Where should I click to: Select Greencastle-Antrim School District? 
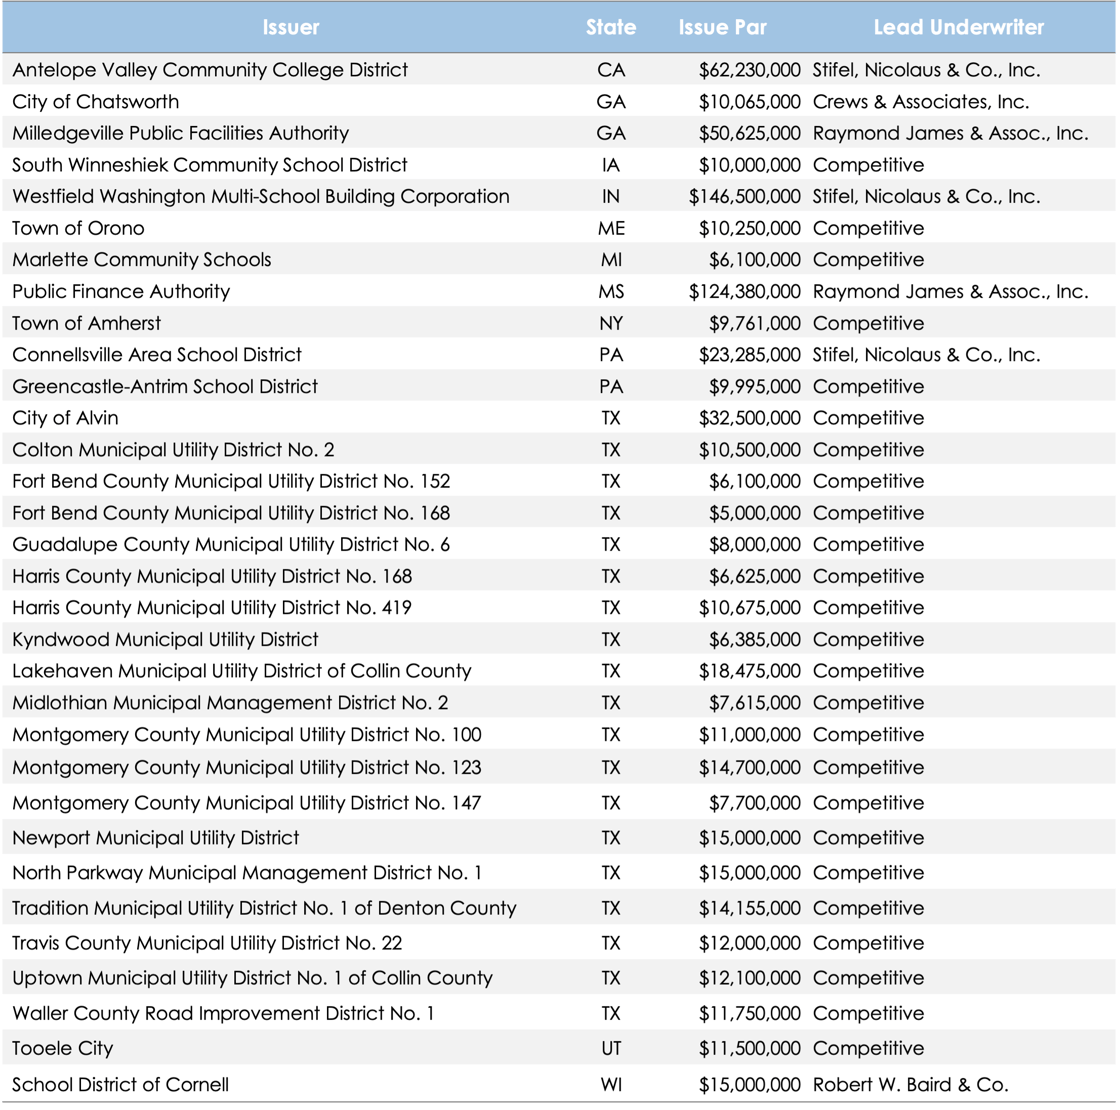pos(165,386)
